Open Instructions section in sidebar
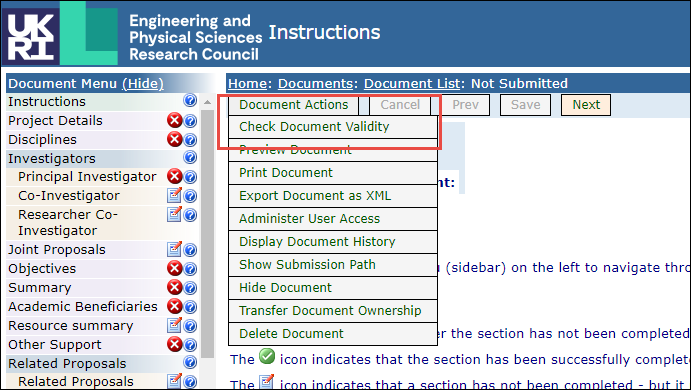 click(47, 101)
